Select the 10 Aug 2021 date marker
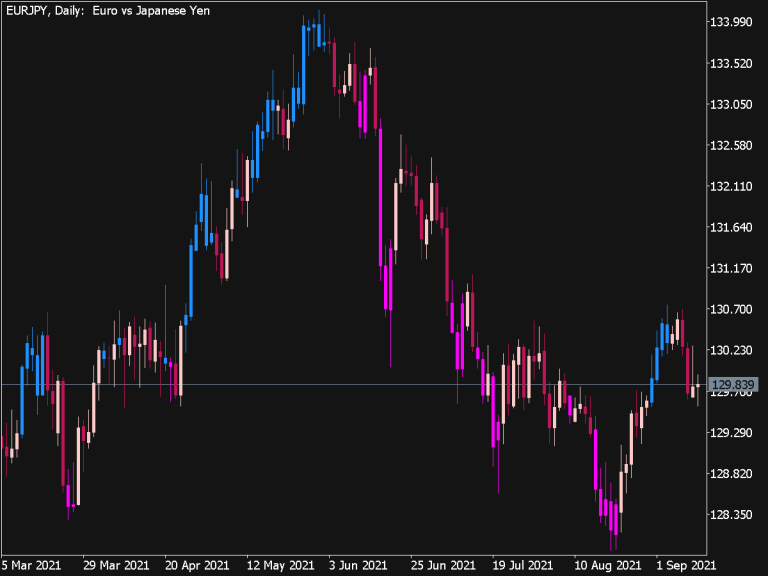768x576 pixels. tap(606, 565)
